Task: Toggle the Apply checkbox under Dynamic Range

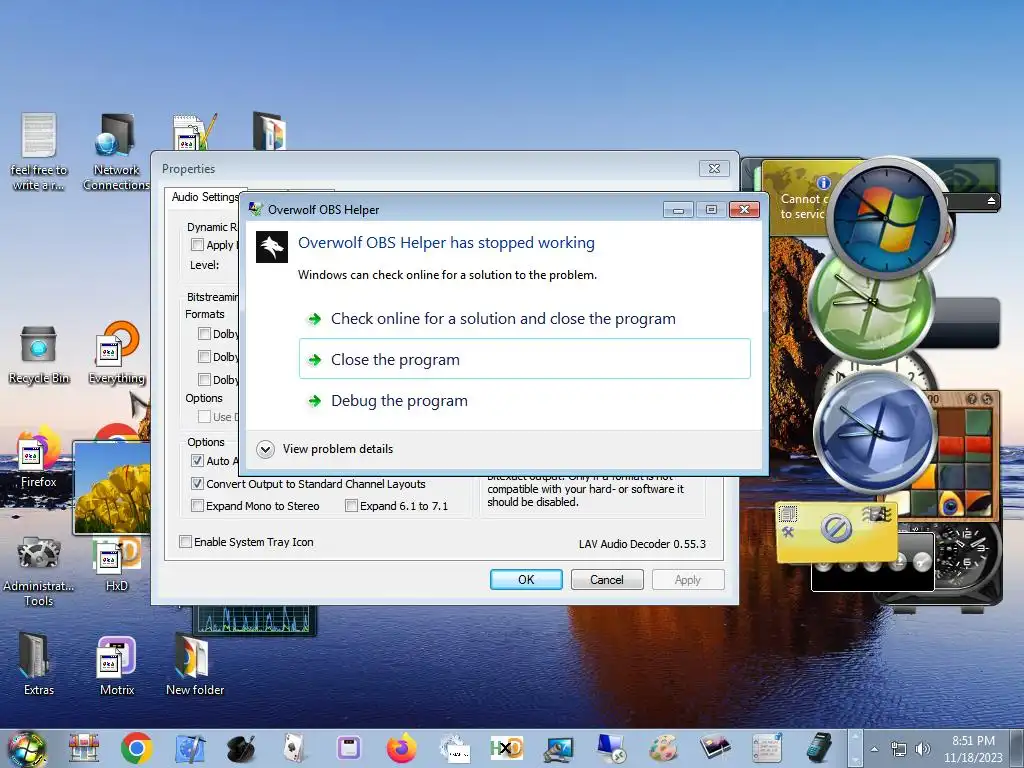Action: click(197, 244)
